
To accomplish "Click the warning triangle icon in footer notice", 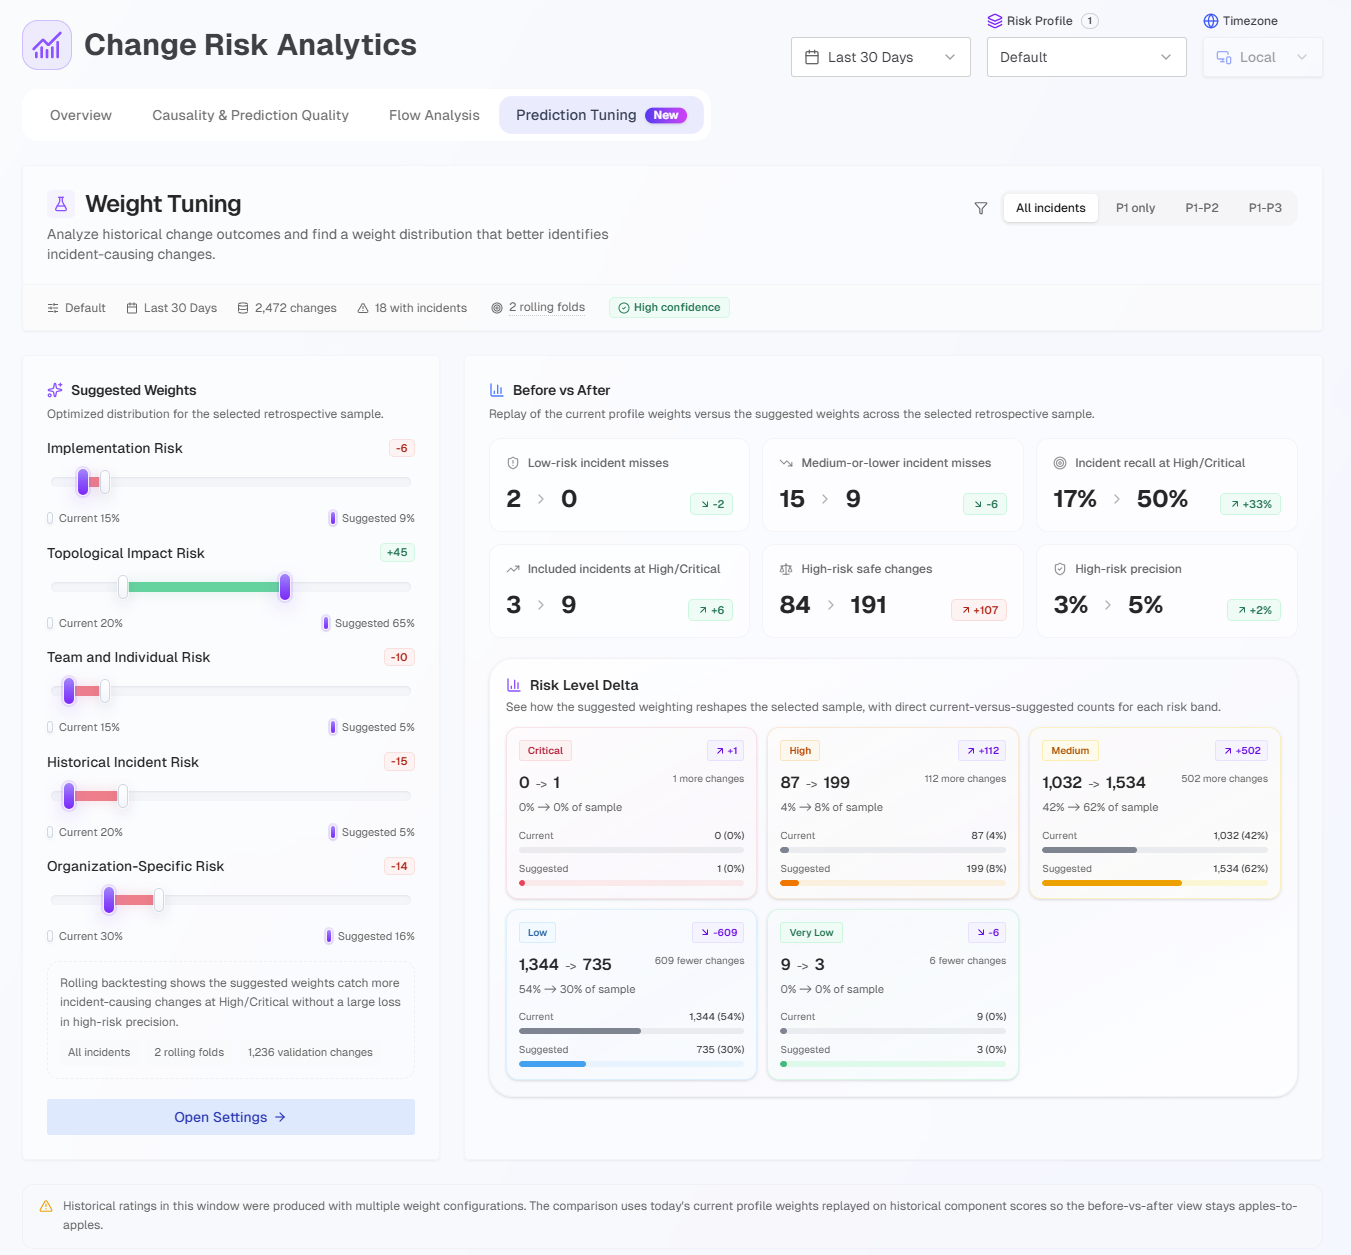I will click(x=46, y=1206).
